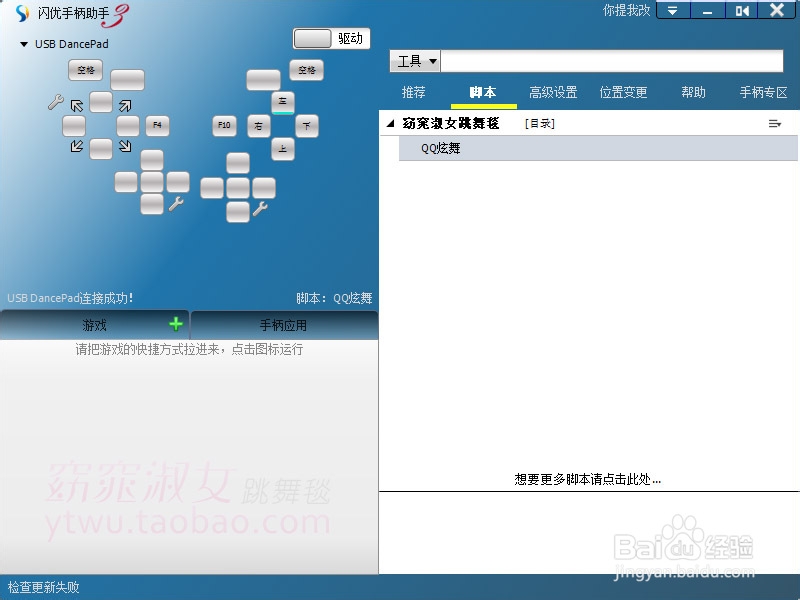
Task: Click the wrench icon beside the left arrow pad
Action: (x=57, y=102)
